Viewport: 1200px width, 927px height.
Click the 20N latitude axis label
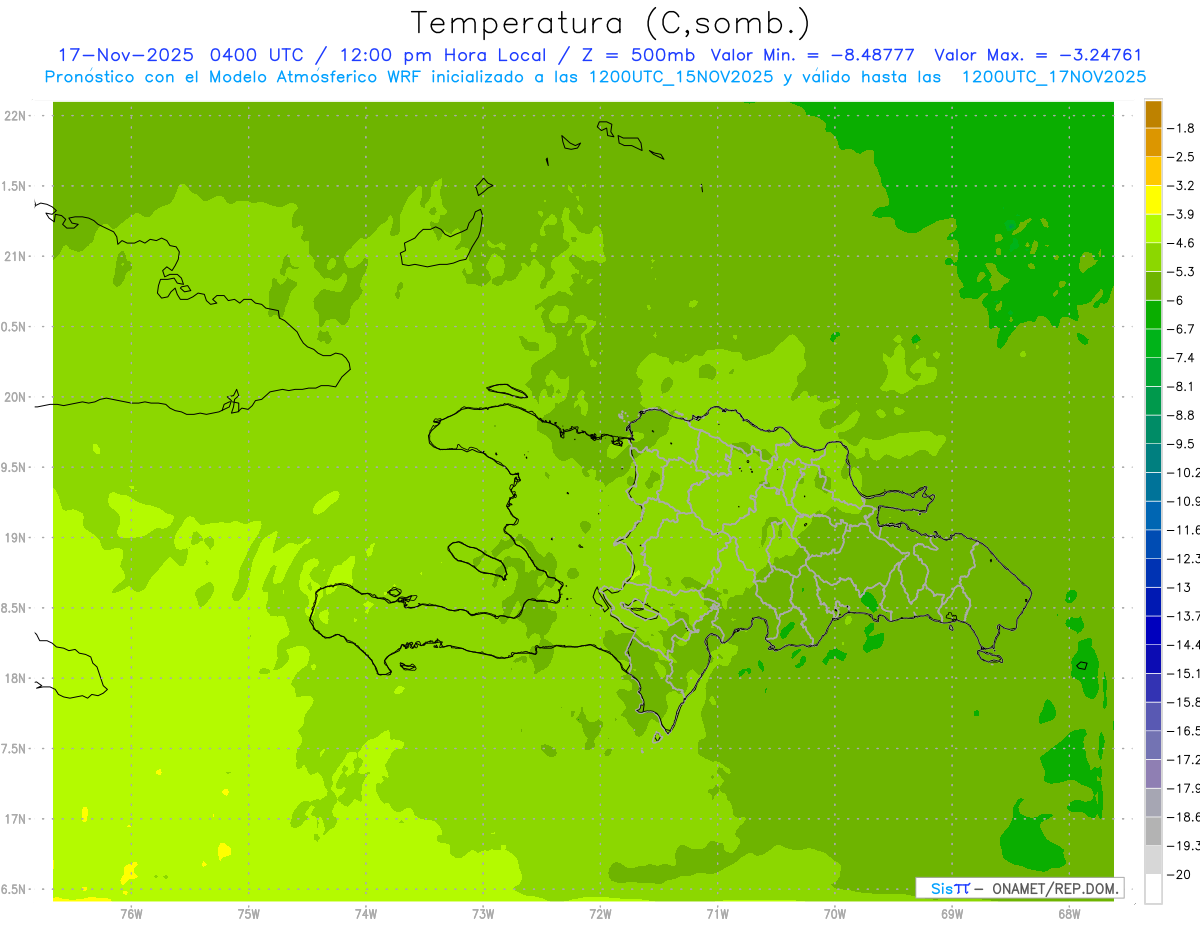coord(16,397)
